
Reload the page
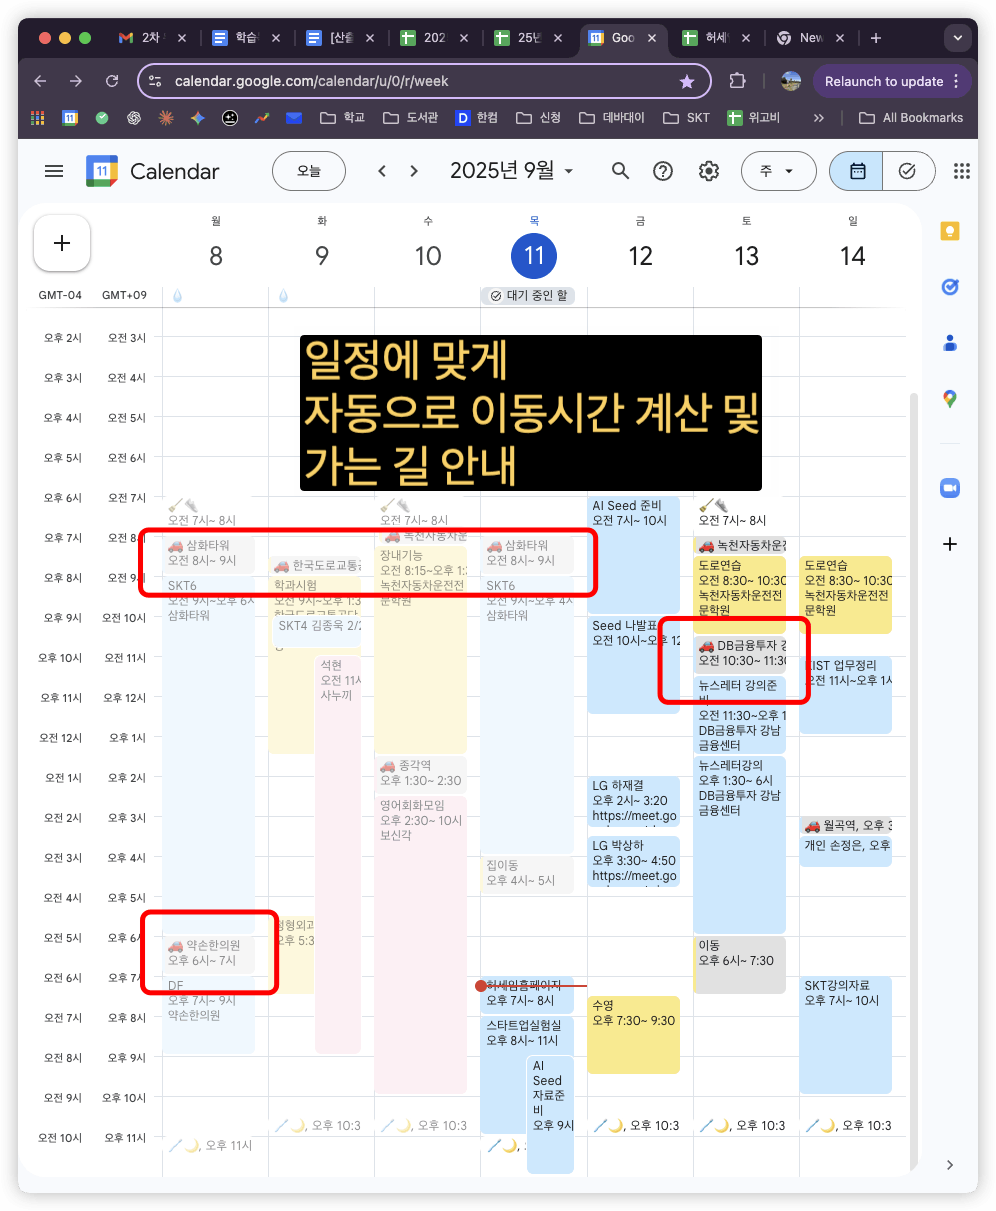112,81
